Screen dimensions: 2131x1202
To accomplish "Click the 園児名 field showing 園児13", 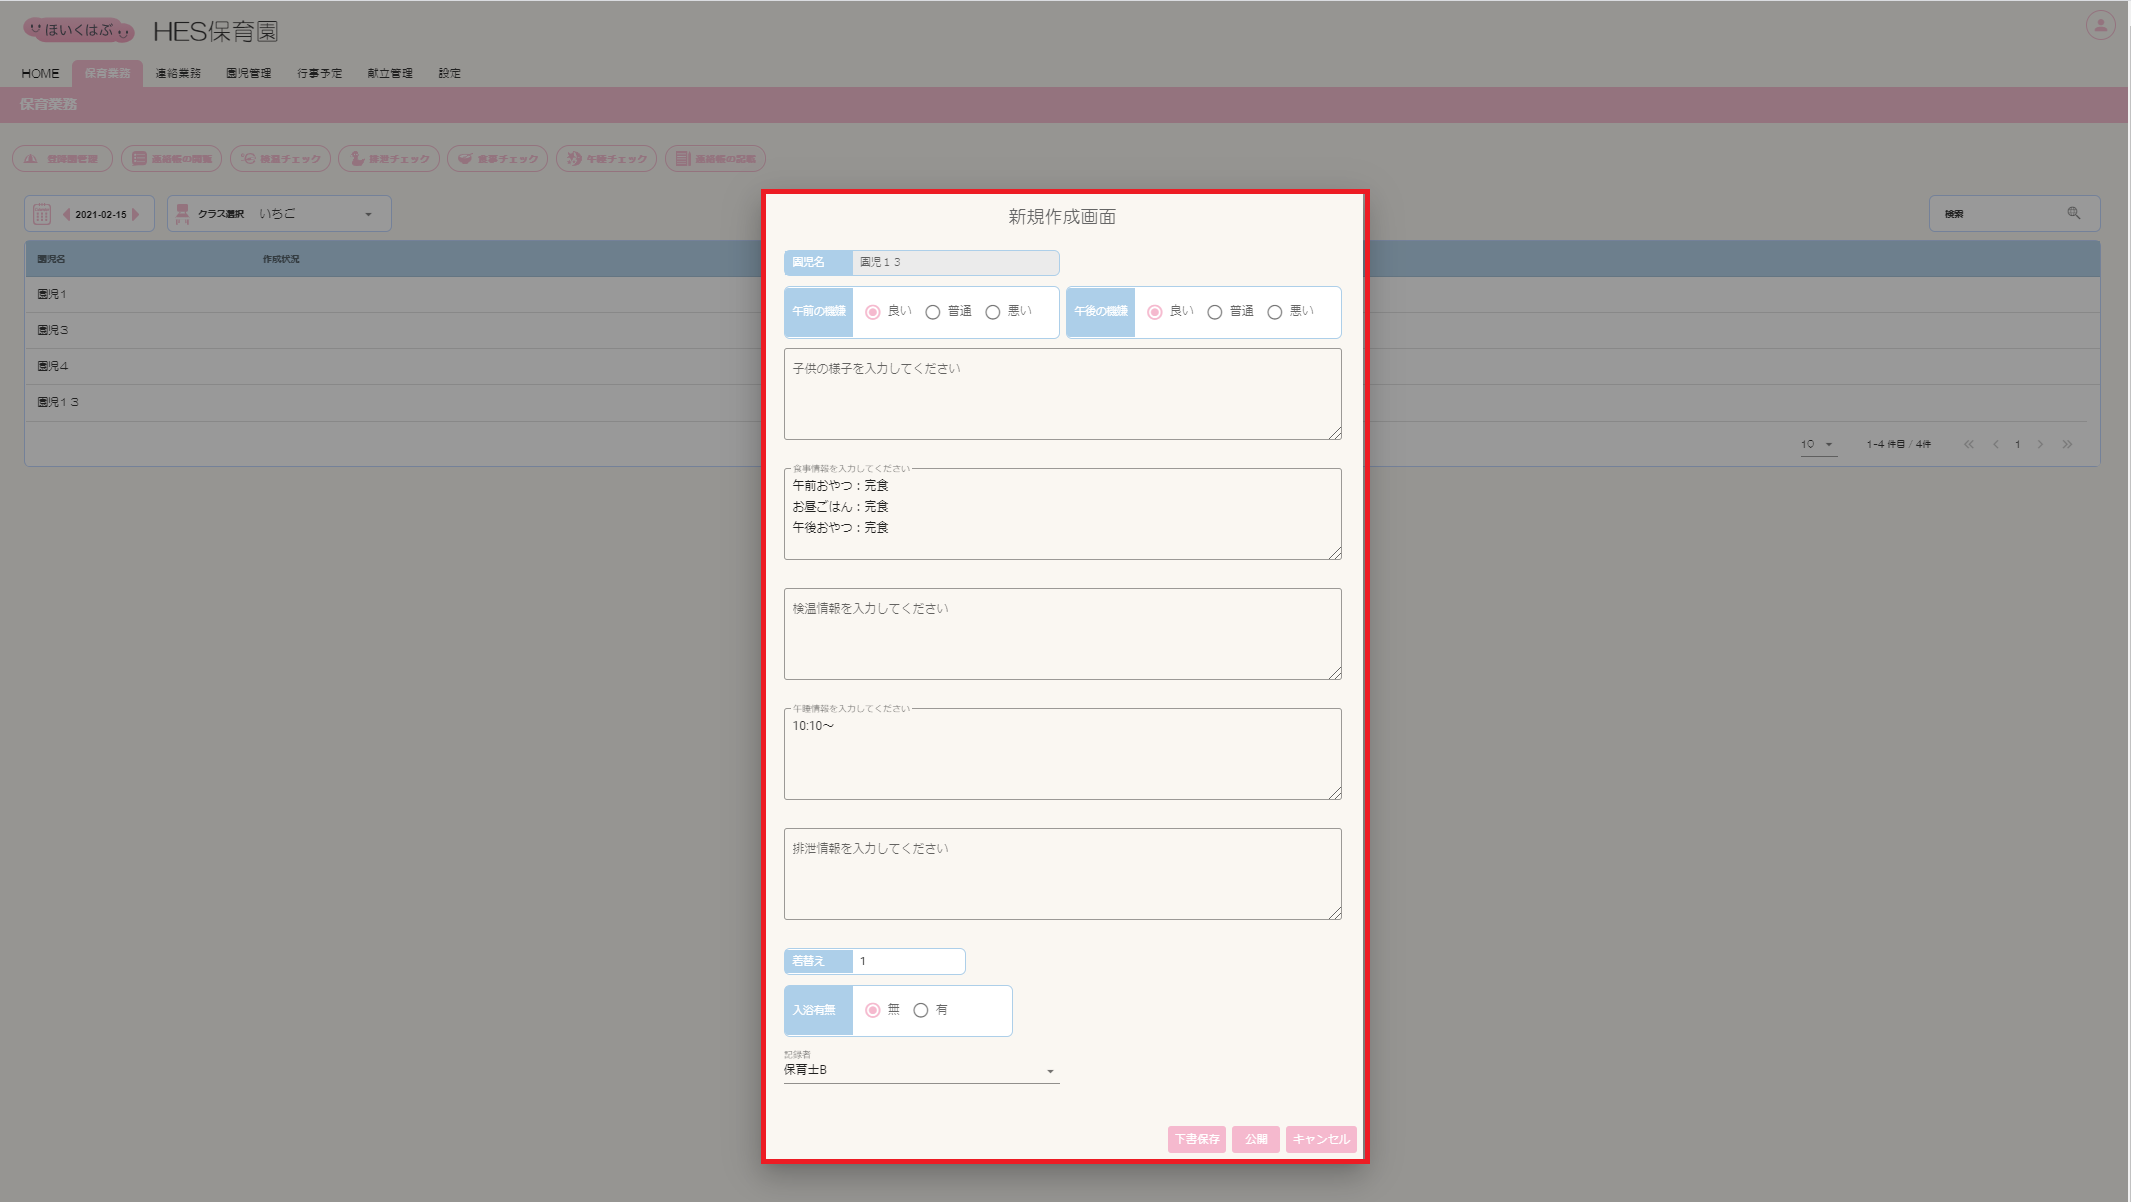I will pos(955,262).
